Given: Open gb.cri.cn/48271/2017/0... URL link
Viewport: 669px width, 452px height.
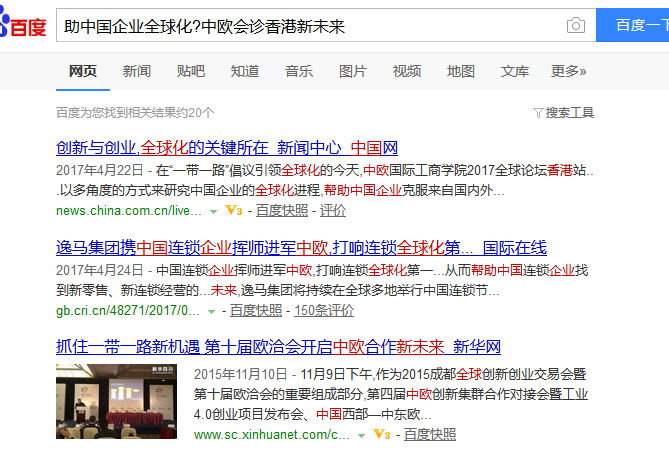Looking at the screenshot, I should click(x=128, y=310).
